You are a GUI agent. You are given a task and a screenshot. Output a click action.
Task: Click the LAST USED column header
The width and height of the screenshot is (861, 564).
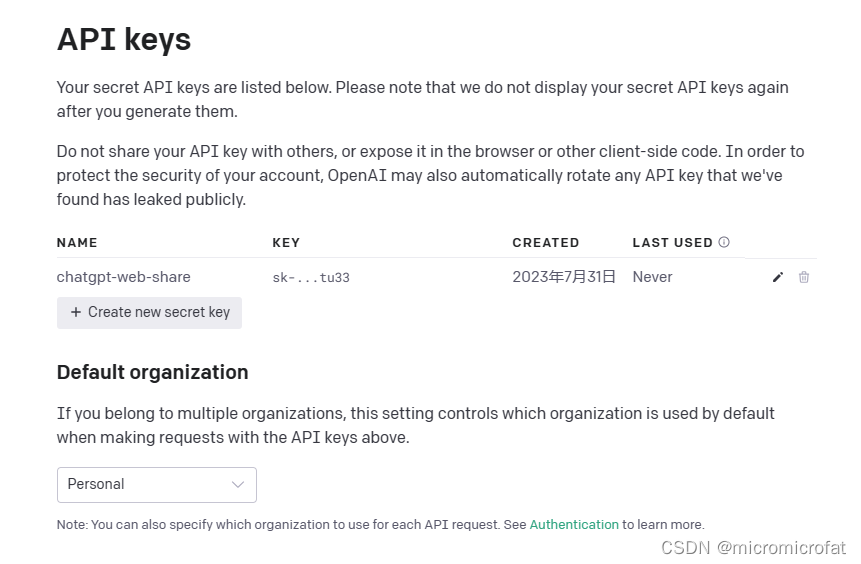[x=672, y=243]
